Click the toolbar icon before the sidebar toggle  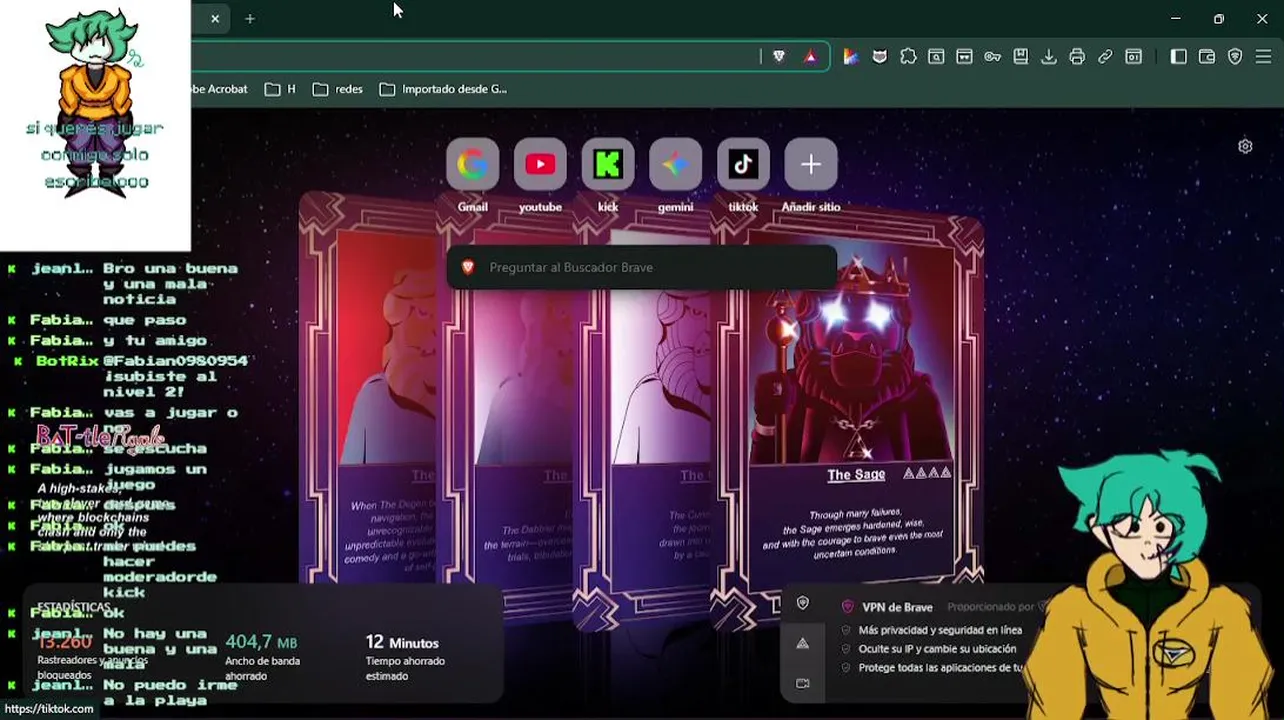1133,57
